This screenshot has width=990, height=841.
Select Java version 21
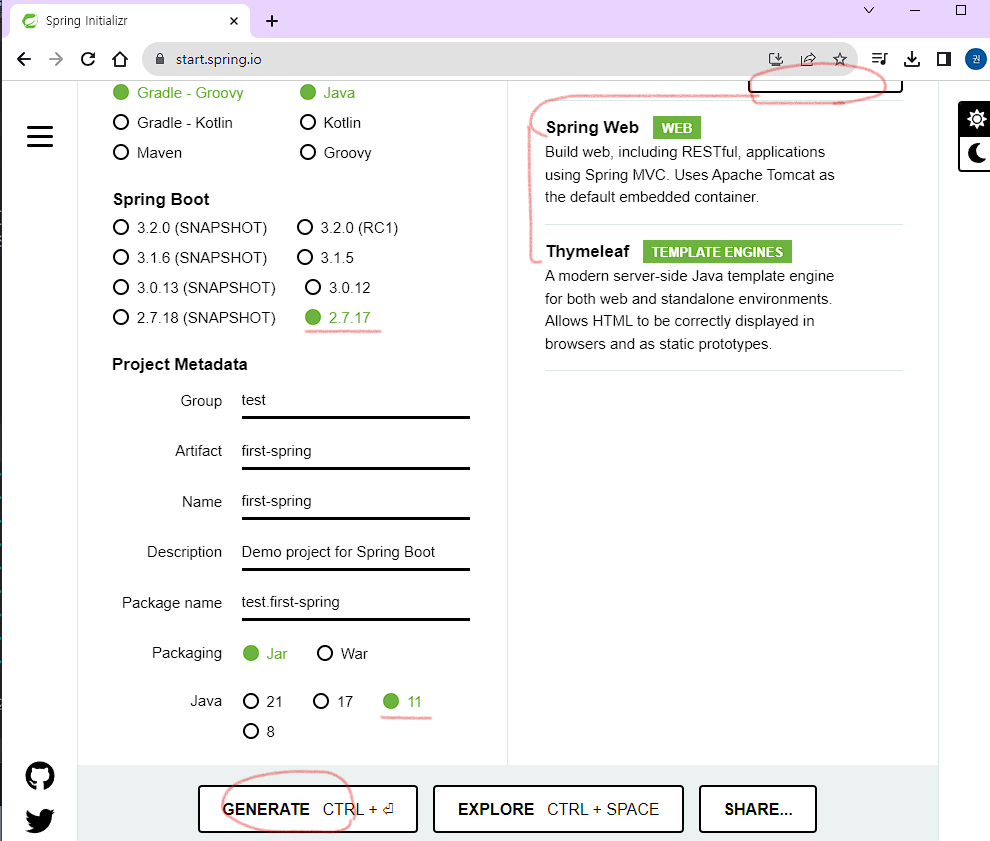tap(263, 701)
